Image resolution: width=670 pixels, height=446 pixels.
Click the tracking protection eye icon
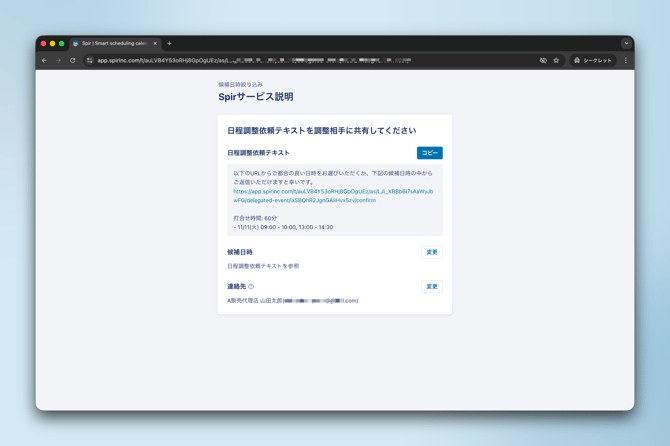point(543,60)
